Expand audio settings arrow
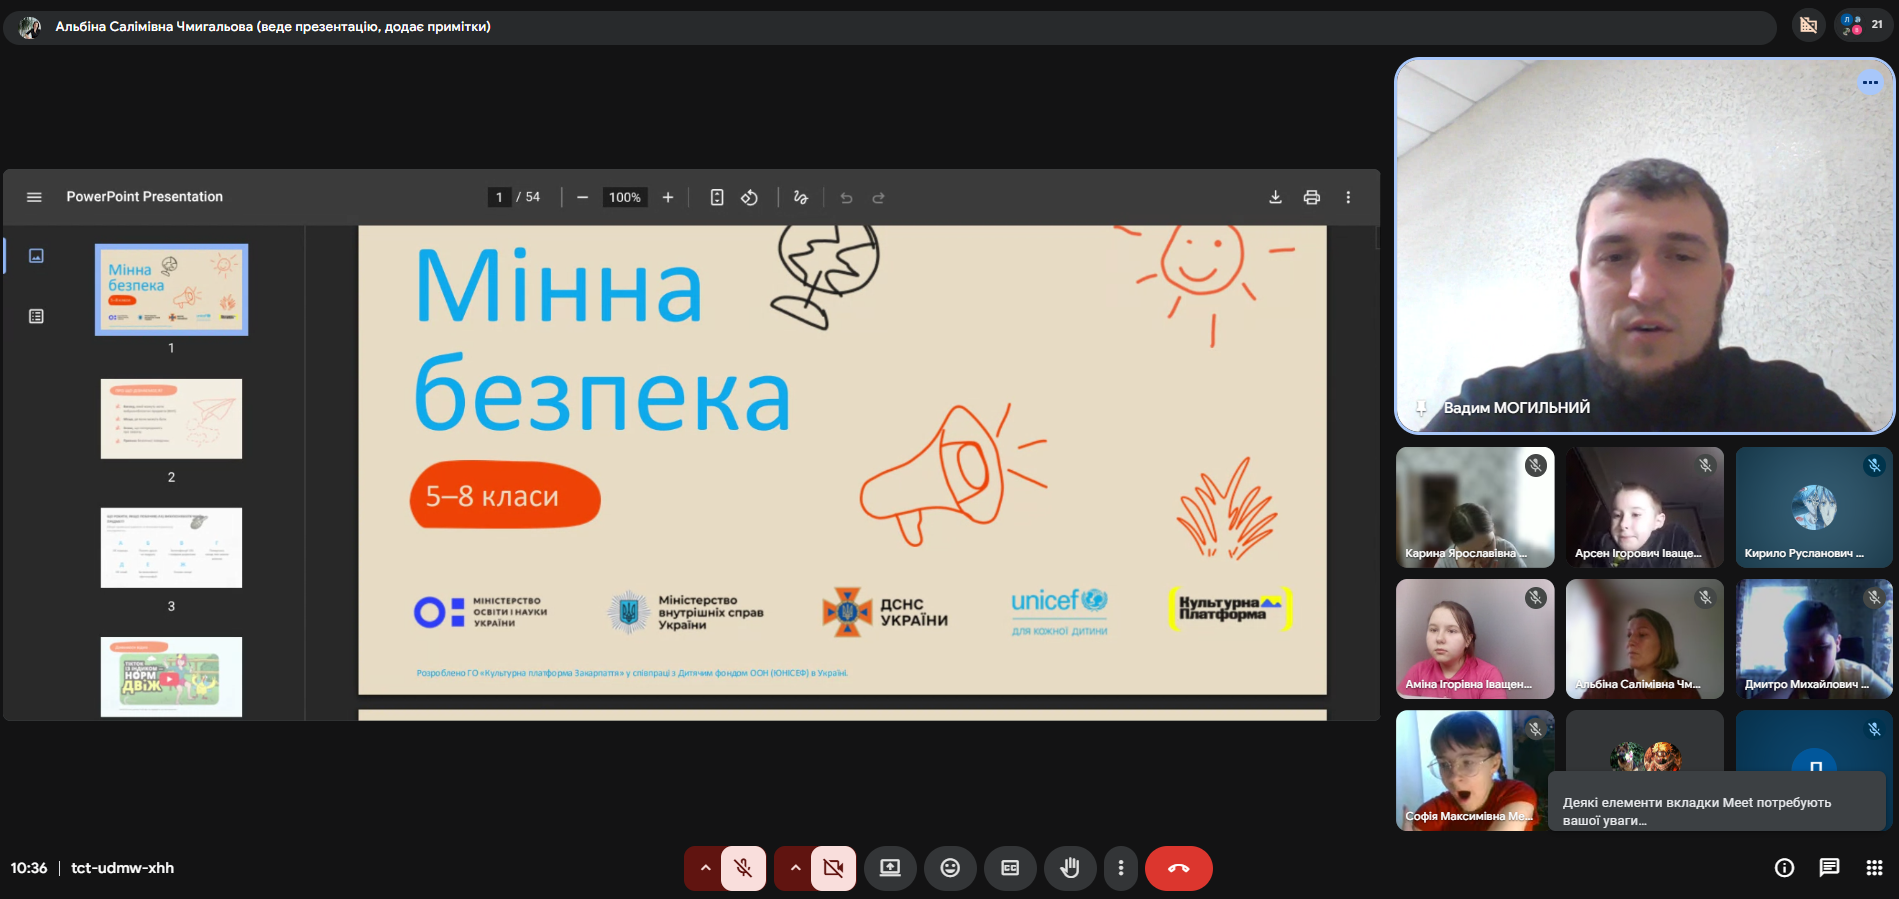This screenshot has width=1899, height=899. pos(704,868)
